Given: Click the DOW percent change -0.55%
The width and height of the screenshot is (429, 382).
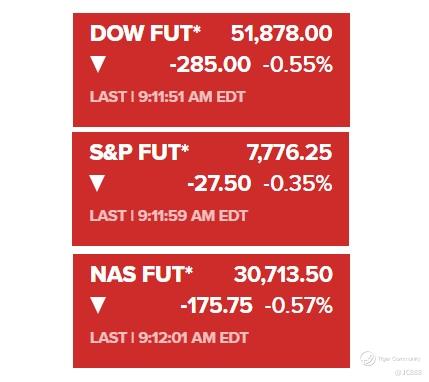Looking at the screenshot, I should tap(298, 64).
